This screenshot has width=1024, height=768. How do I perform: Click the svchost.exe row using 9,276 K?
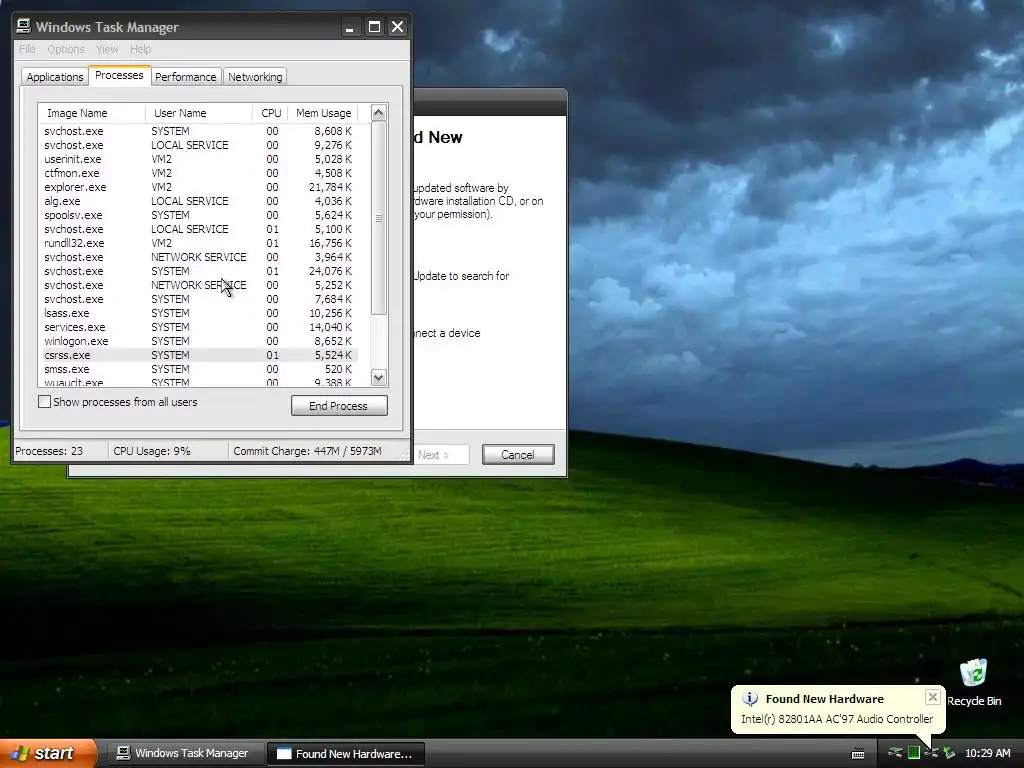click(199, 145)
